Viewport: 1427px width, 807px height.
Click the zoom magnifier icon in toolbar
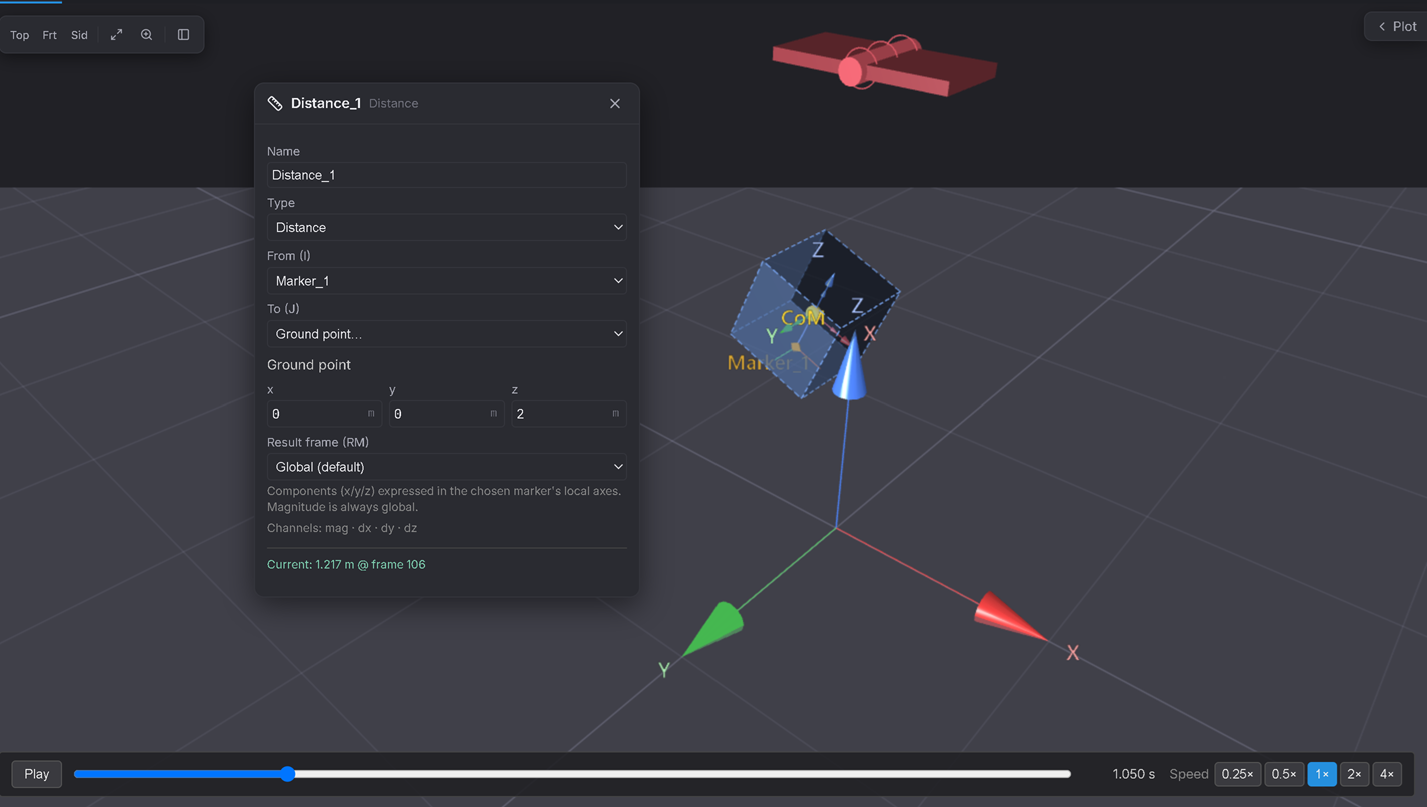click(x=147, y=35)
